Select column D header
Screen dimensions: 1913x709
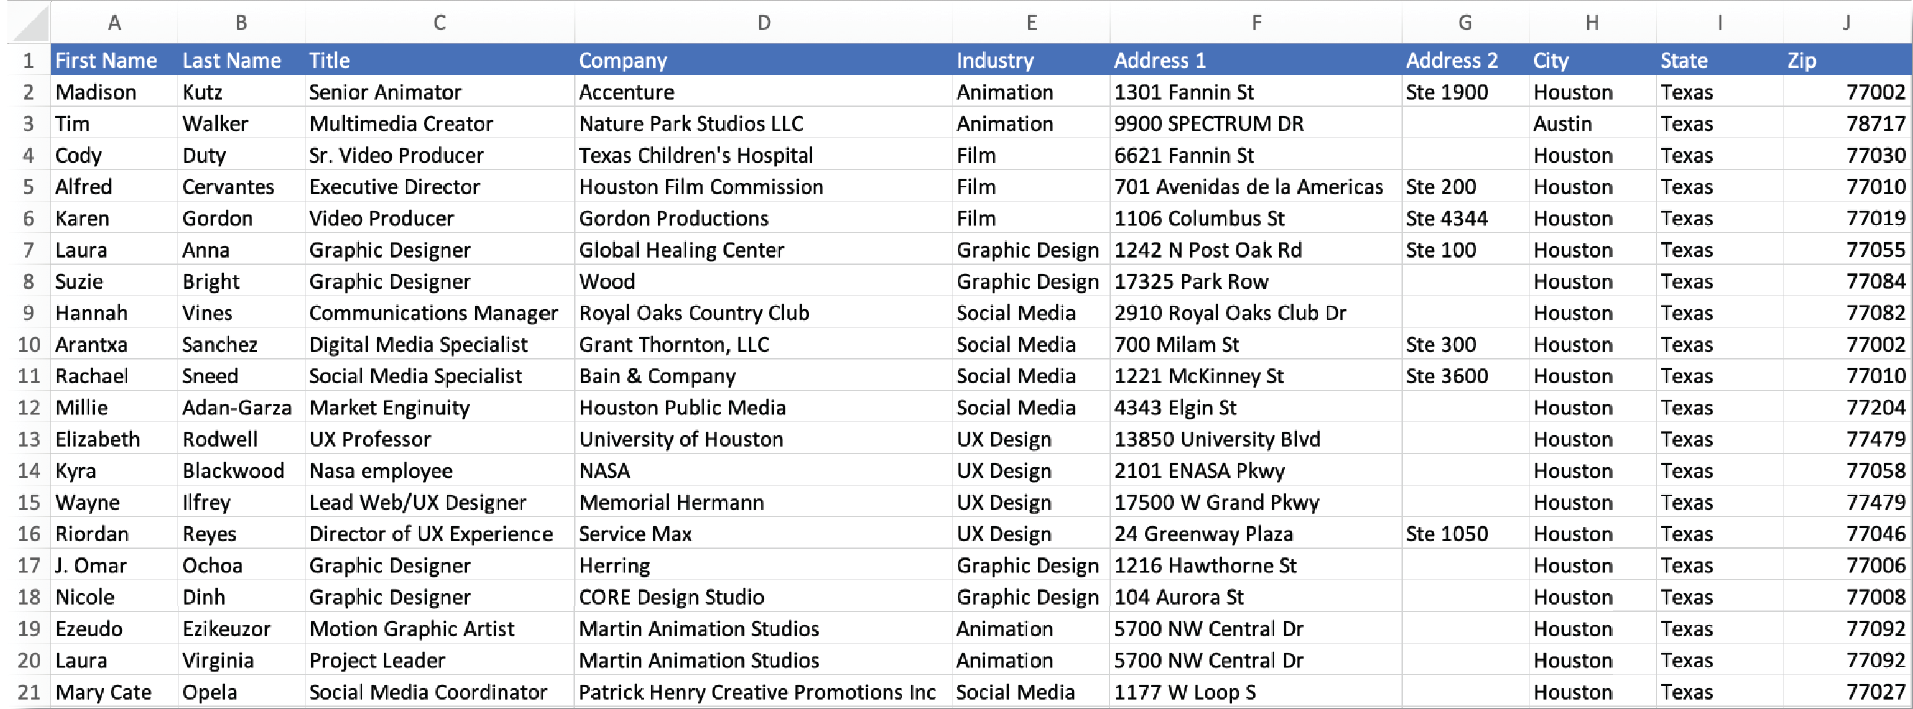(x=764, y=23)
